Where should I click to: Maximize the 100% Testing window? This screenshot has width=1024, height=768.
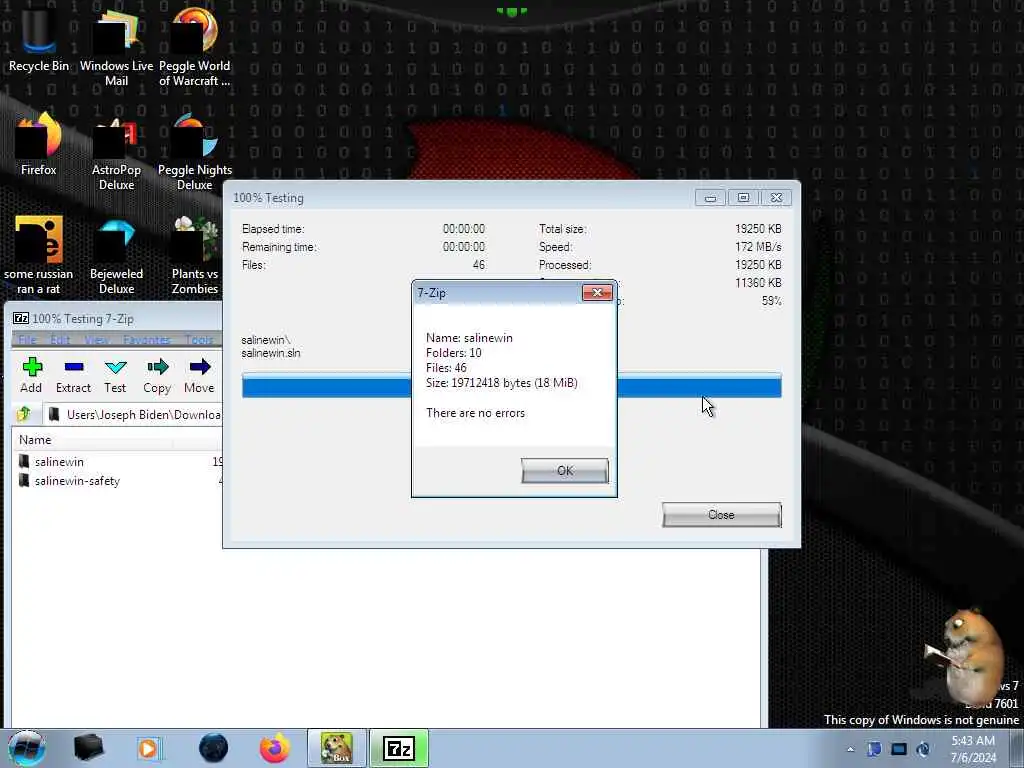pos(743,197)
